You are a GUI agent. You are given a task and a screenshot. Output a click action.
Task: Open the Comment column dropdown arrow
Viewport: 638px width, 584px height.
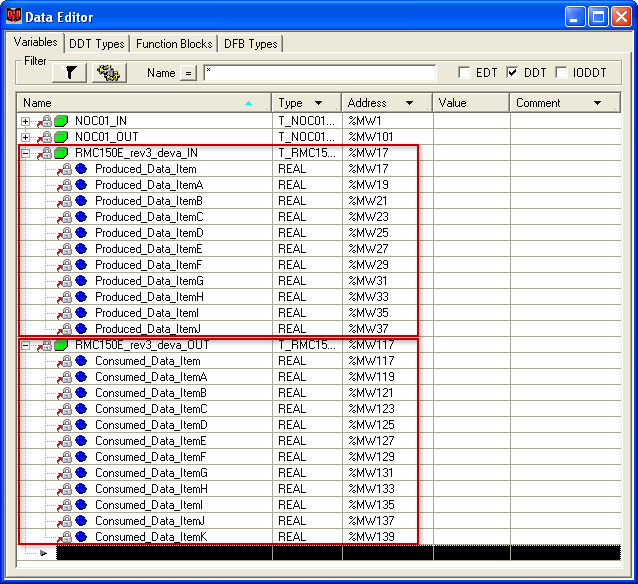click(597, 103)
